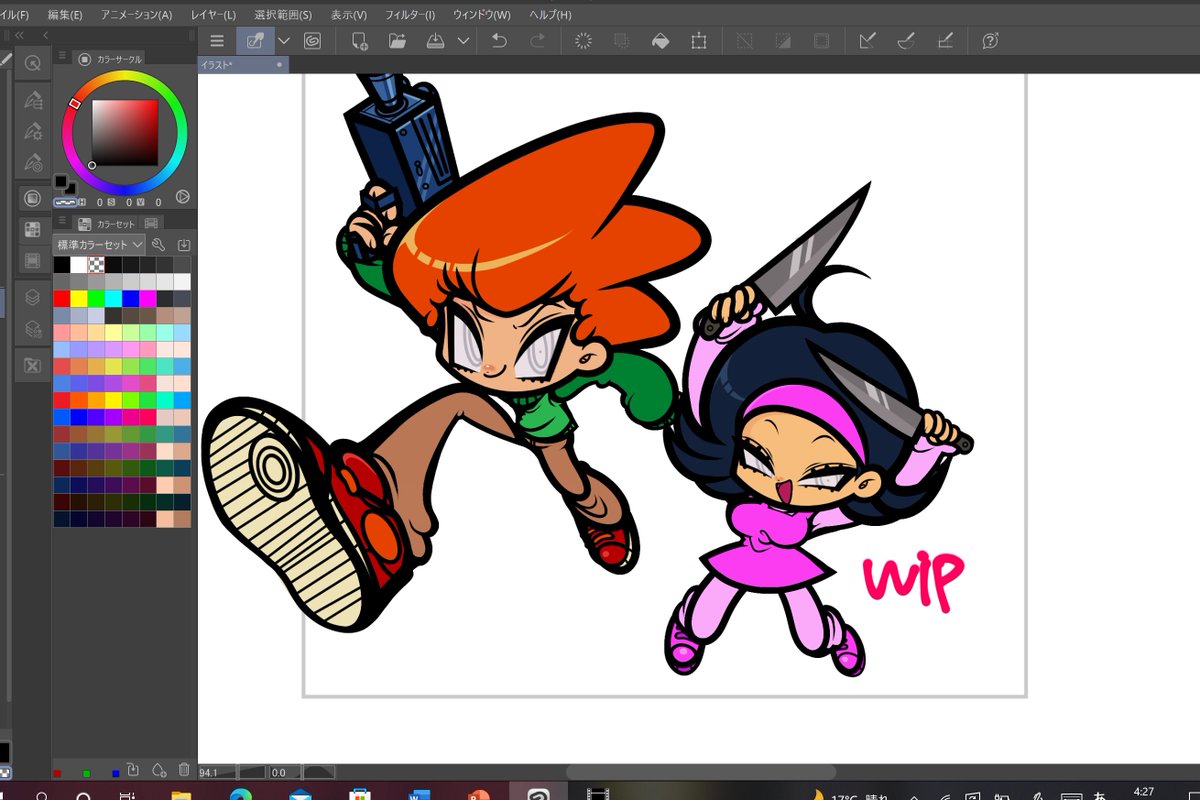Open Microsoft Edge from the taskbar
This screenshot has height=800, width=1200.
point(240,796)
